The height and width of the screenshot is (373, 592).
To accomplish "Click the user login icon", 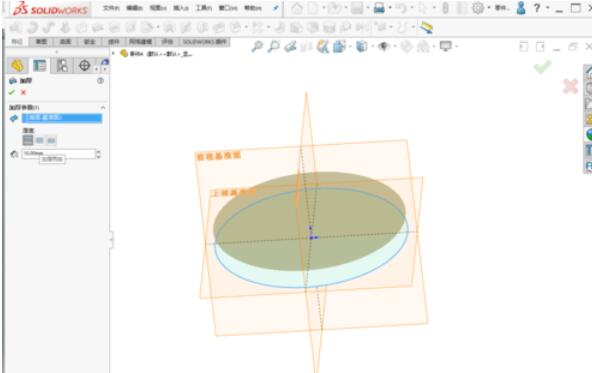I will point(521,8).
